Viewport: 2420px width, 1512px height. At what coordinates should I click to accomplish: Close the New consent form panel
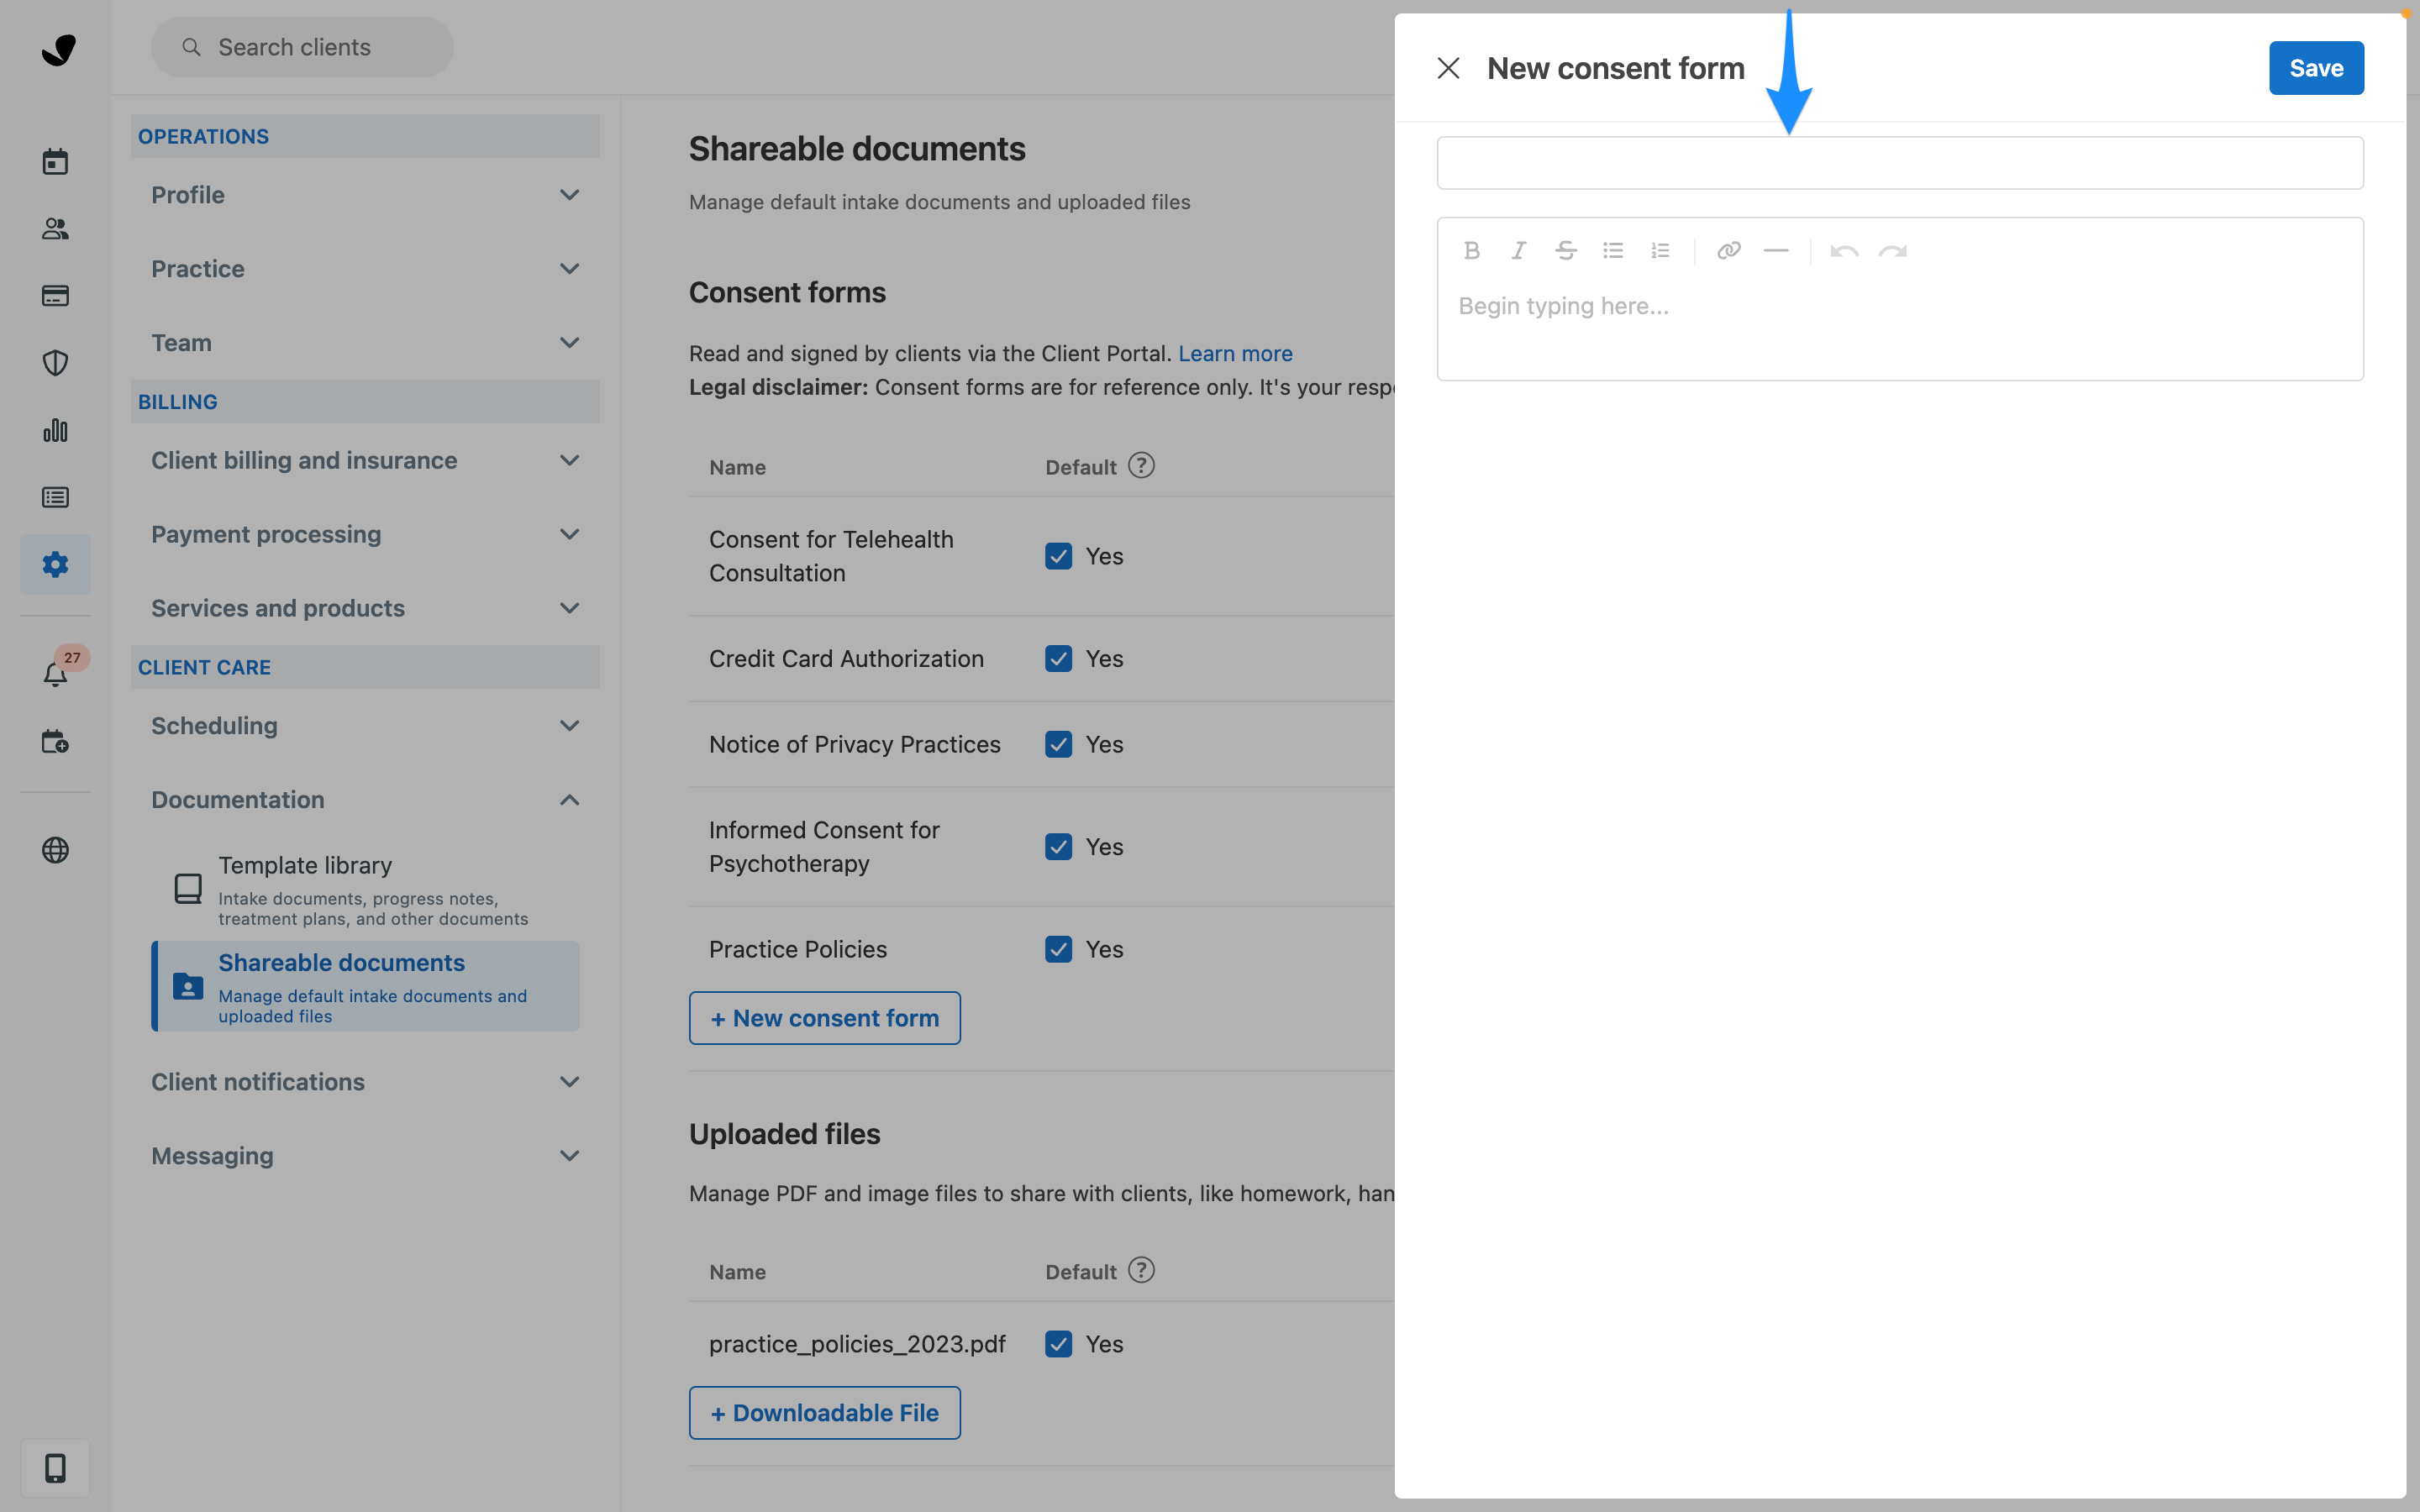[1448, 68]
